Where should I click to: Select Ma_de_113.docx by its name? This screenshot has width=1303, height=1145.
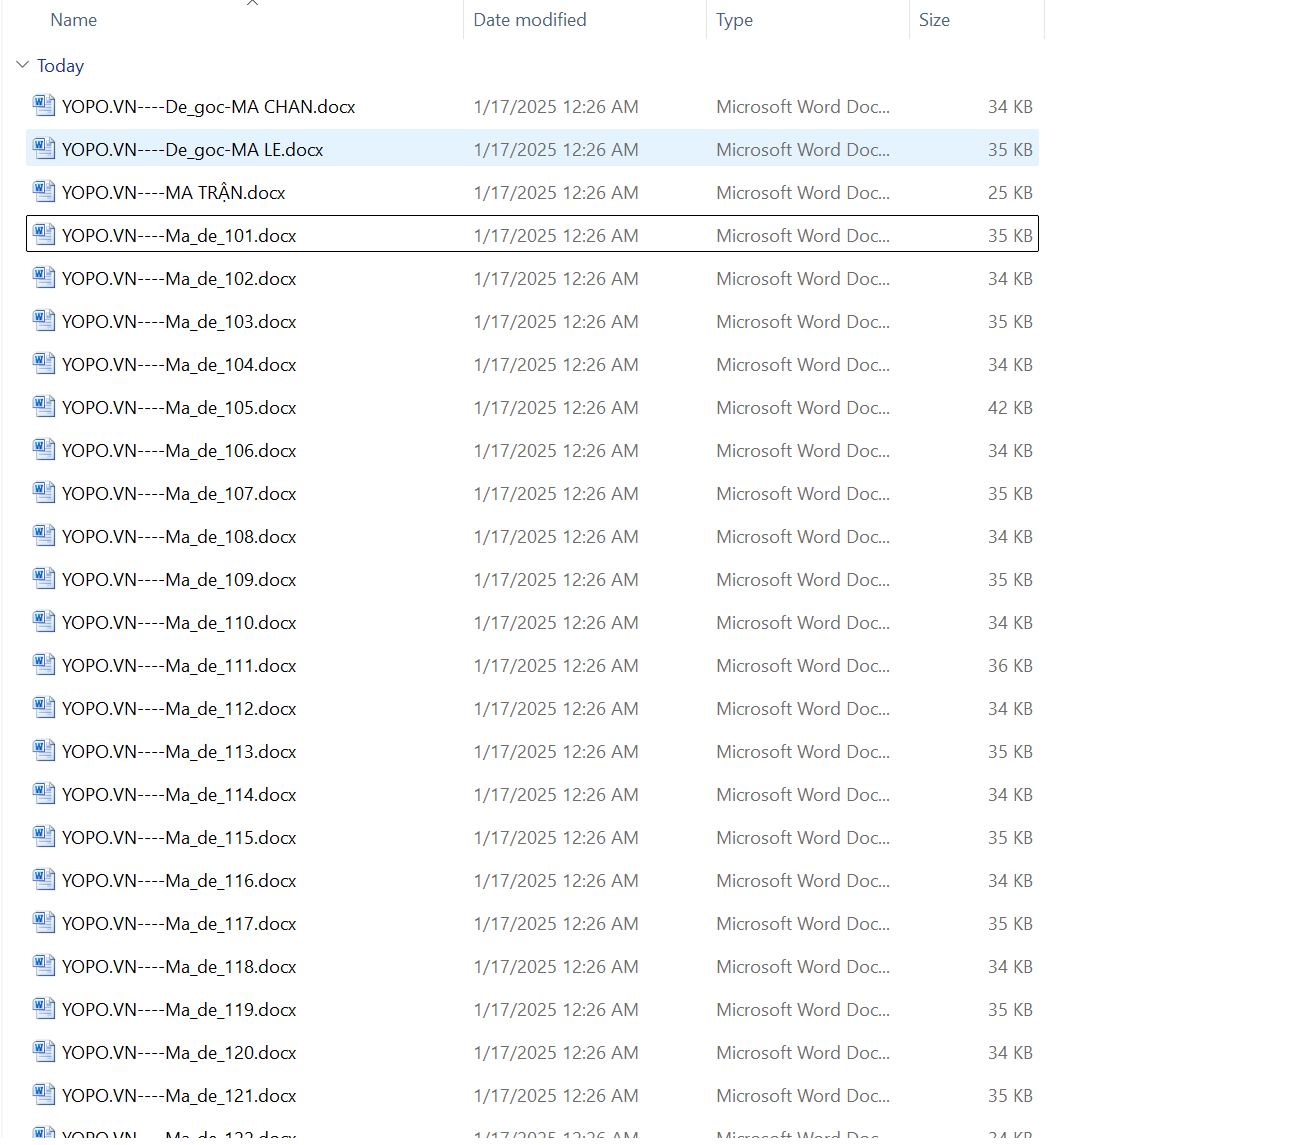(x=179, y=752)
